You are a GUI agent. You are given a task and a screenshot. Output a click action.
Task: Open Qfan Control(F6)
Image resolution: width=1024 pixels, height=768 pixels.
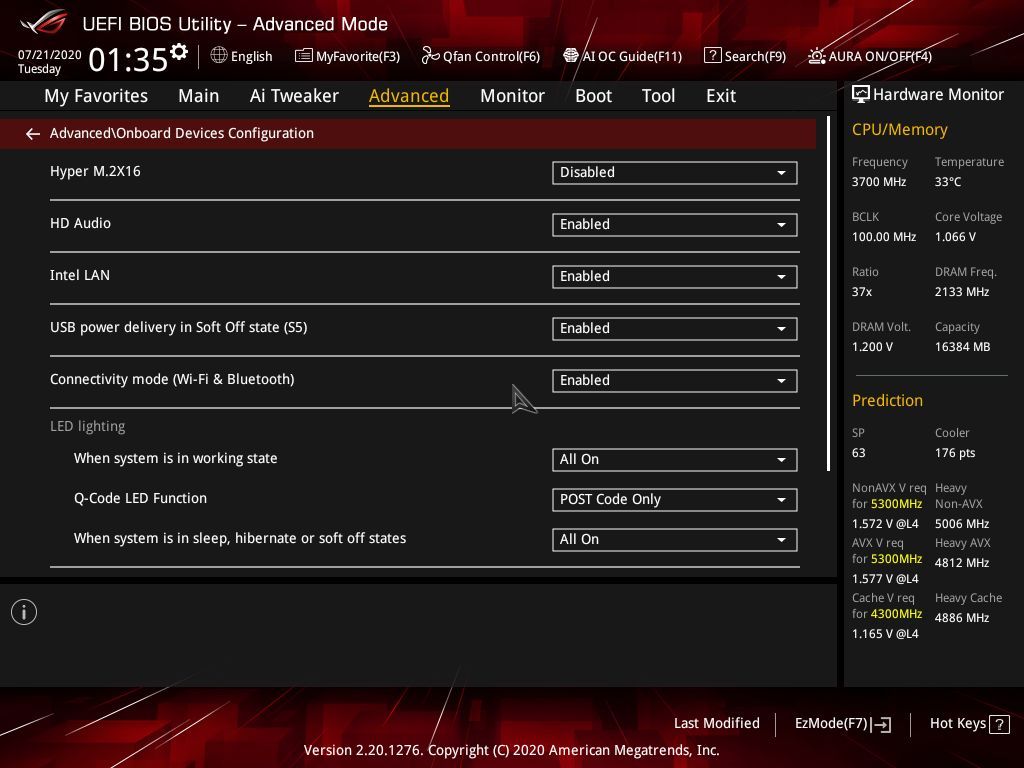481,56
